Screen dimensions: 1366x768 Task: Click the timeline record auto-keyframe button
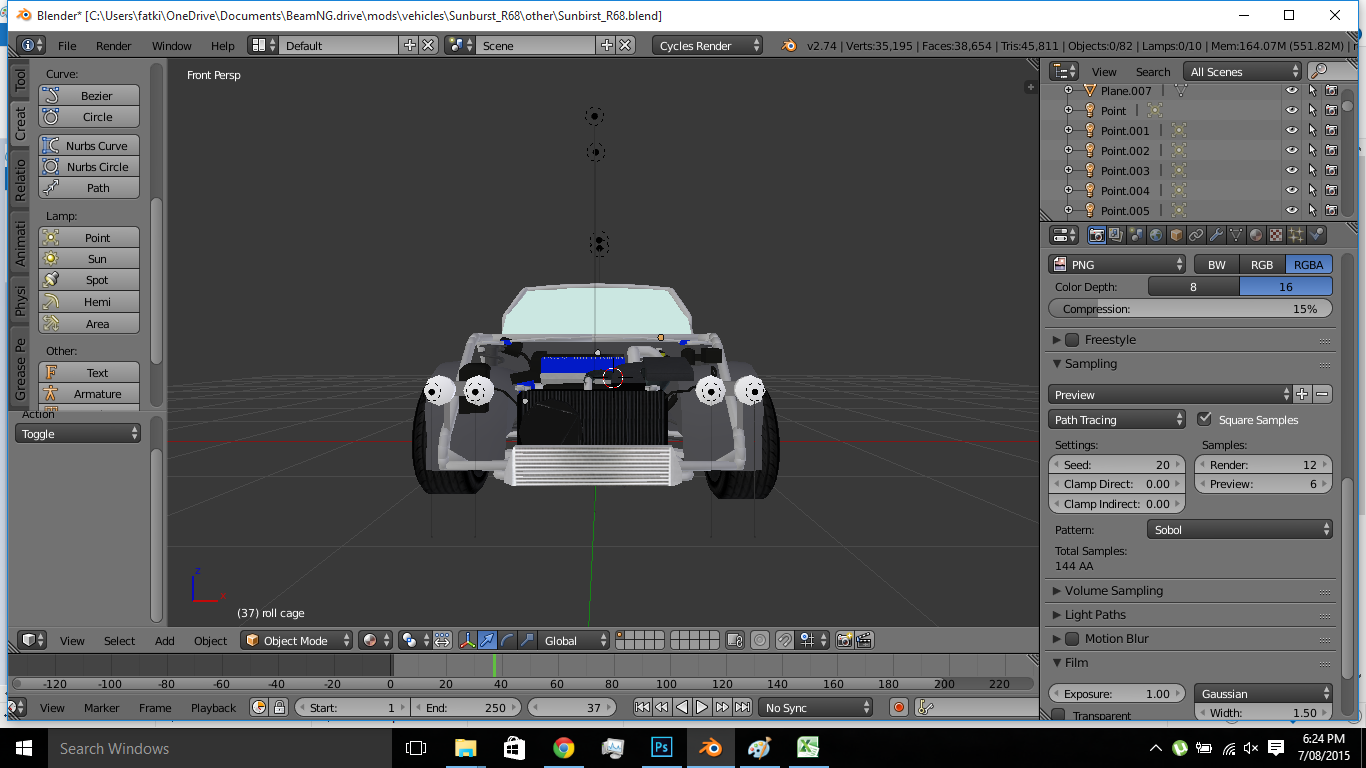click(898, 707)
